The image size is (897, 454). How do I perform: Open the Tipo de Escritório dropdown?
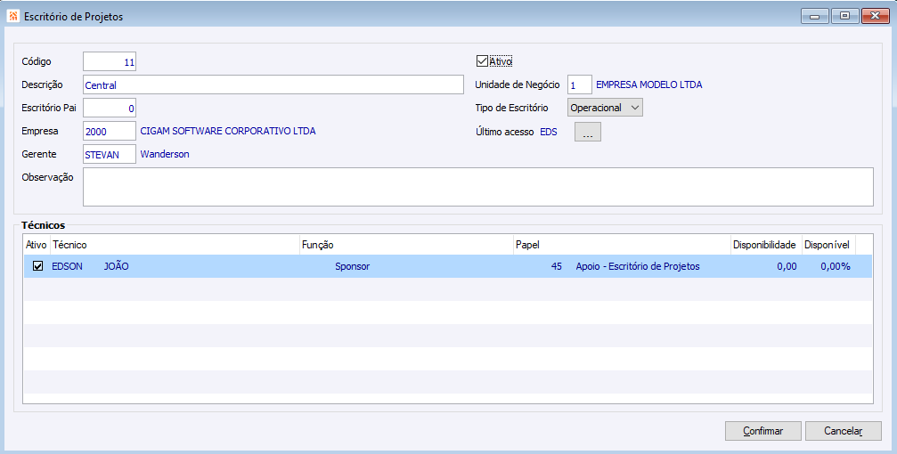[605, 107]
